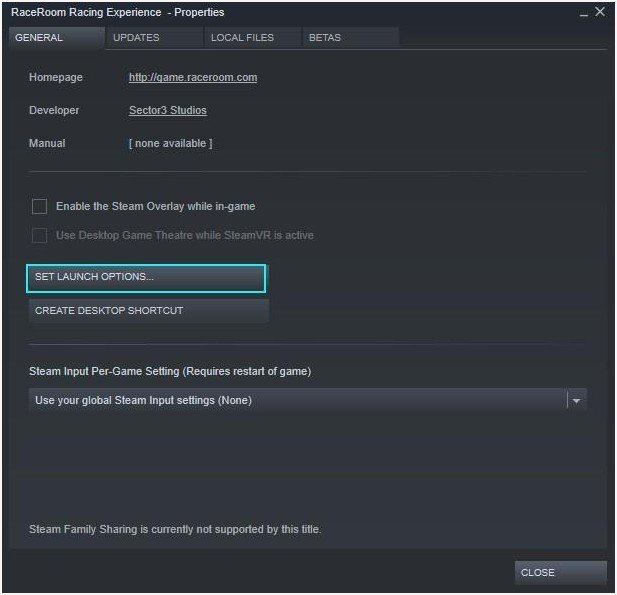Click the Homepage field label
Screen dimensions: 617x595
[56, 78]
